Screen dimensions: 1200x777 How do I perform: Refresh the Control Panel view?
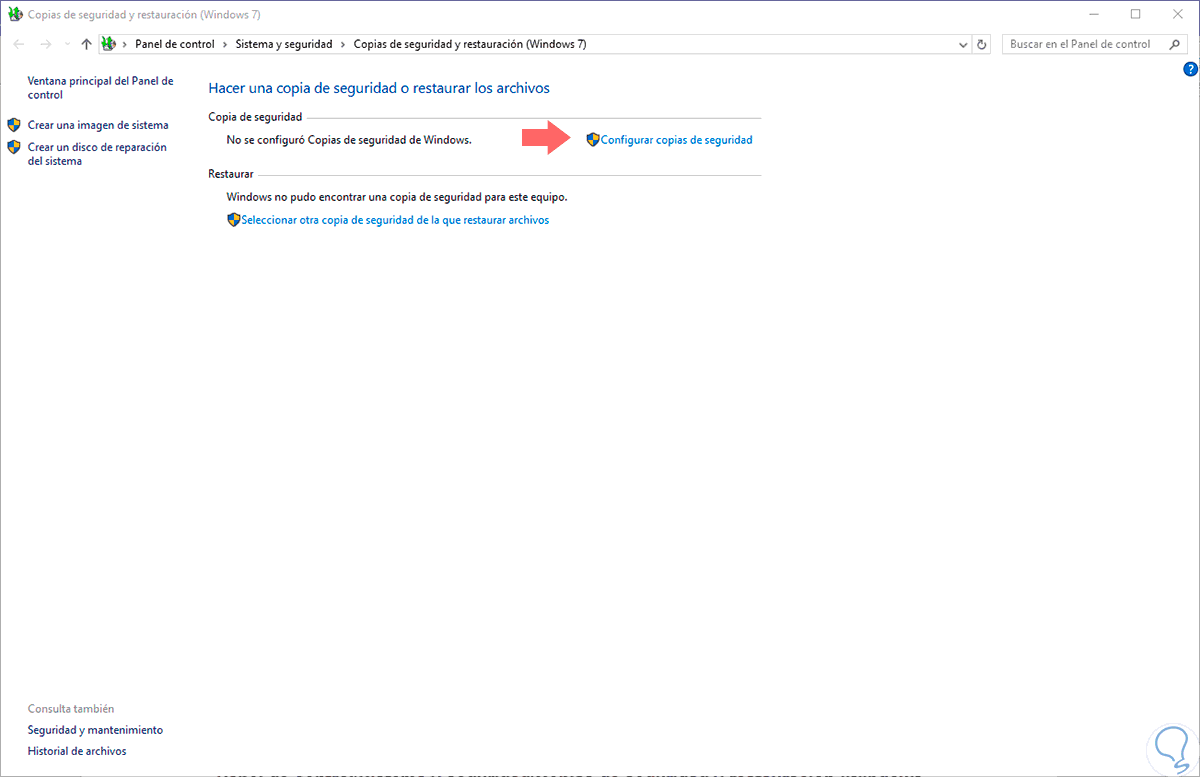click(x=982, y=45)
